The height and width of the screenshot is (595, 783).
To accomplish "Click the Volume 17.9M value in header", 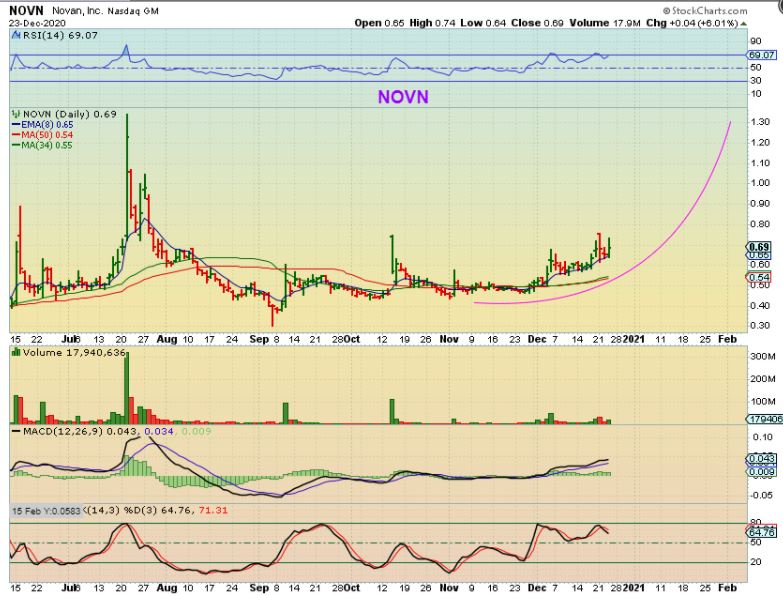I will [604, 23].
